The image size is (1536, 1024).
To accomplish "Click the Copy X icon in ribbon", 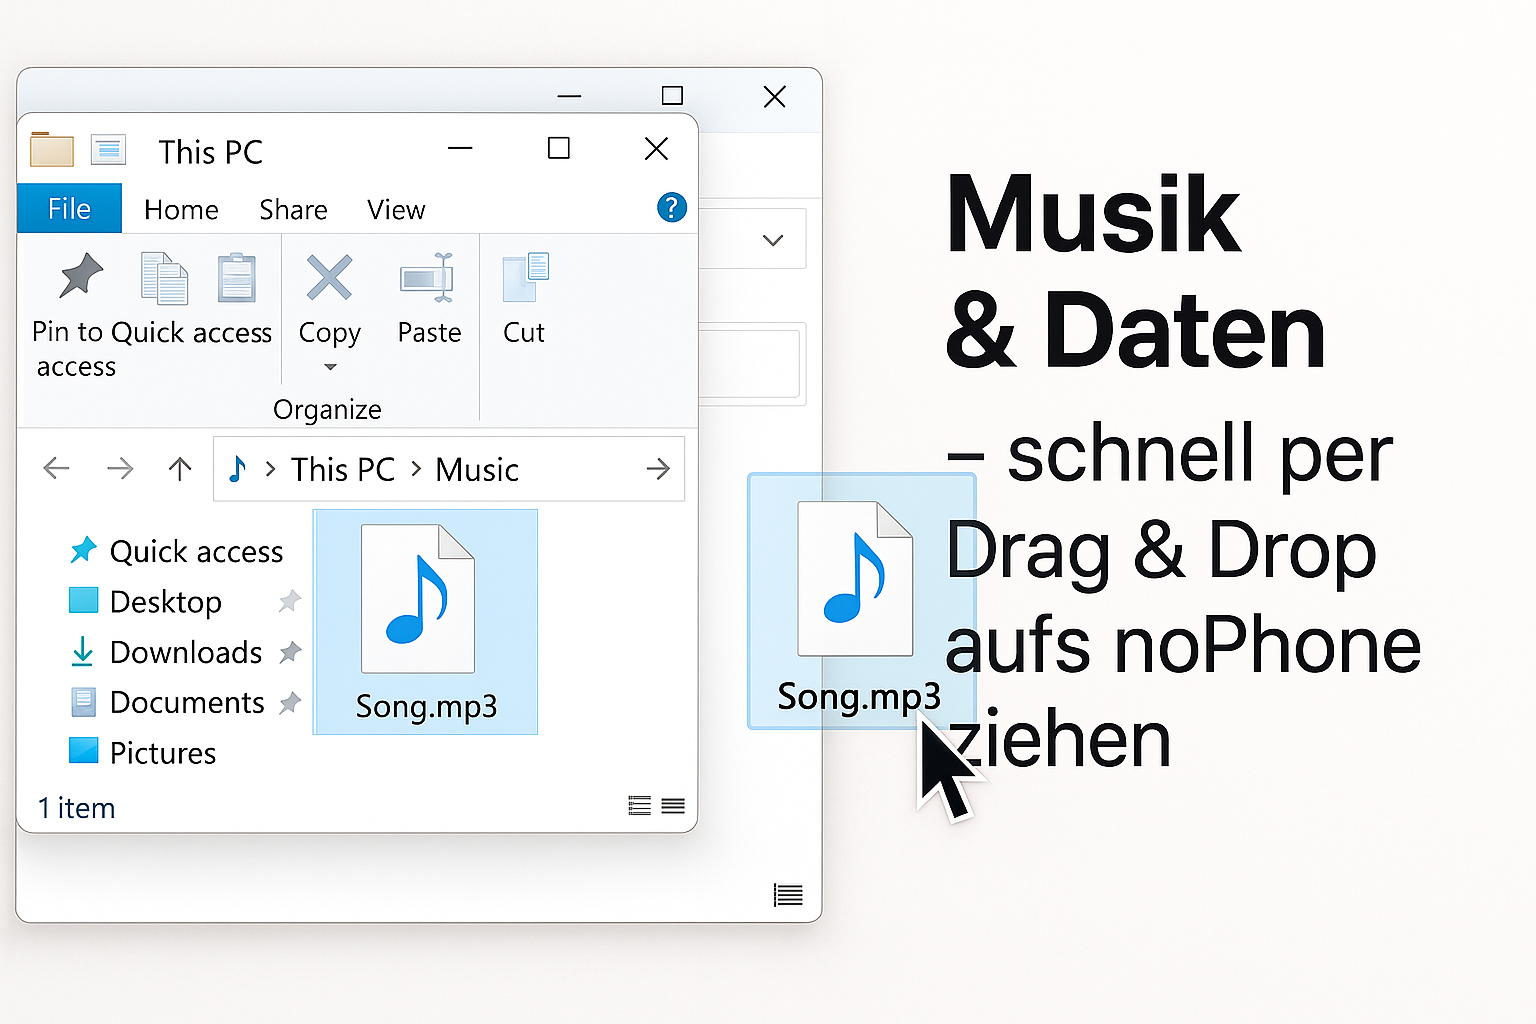I will (x=329, y=278).
